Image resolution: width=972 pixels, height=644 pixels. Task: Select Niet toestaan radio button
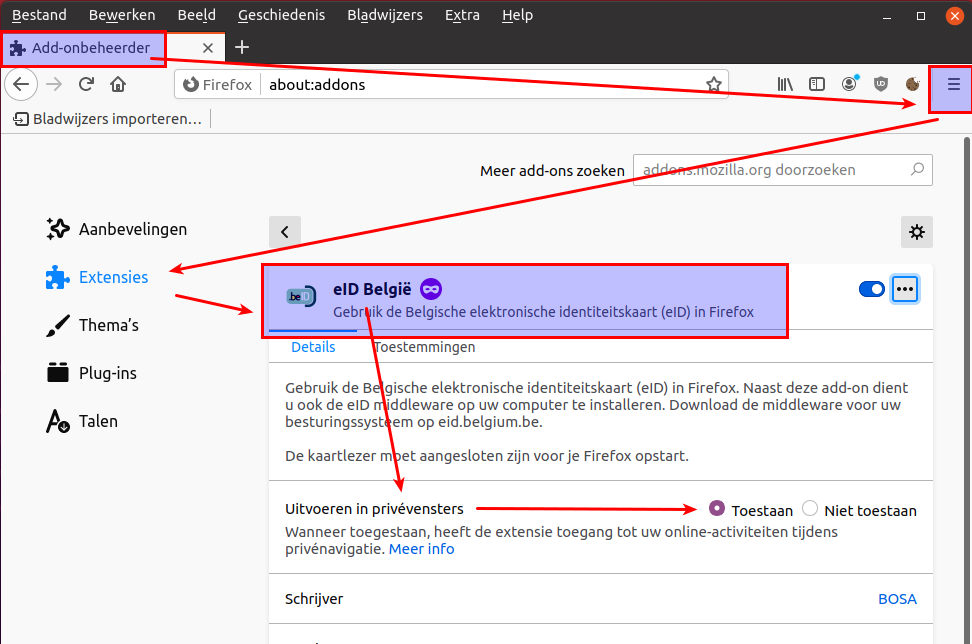point(810,508)
